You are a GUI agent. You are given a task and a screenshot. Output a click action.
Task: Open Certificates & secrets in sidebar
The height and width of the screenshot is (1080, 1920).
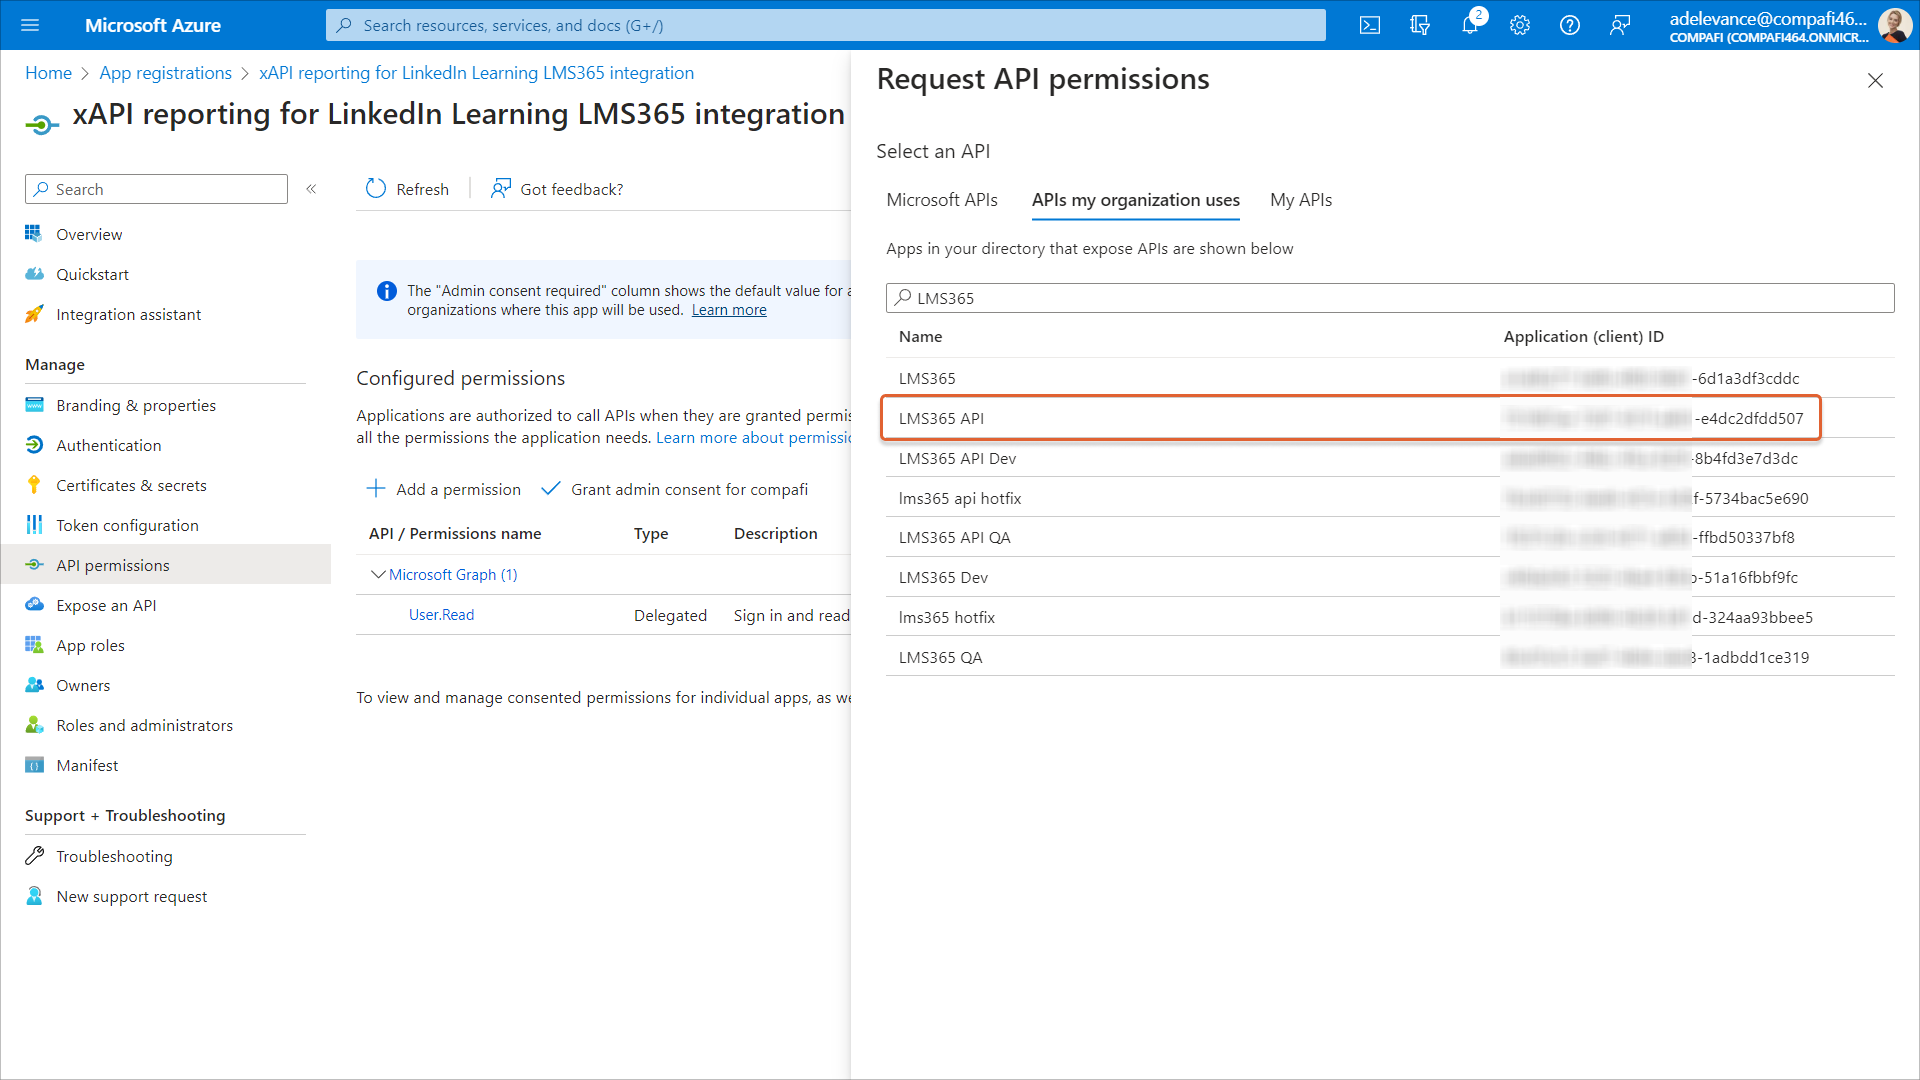click(131, 485)
